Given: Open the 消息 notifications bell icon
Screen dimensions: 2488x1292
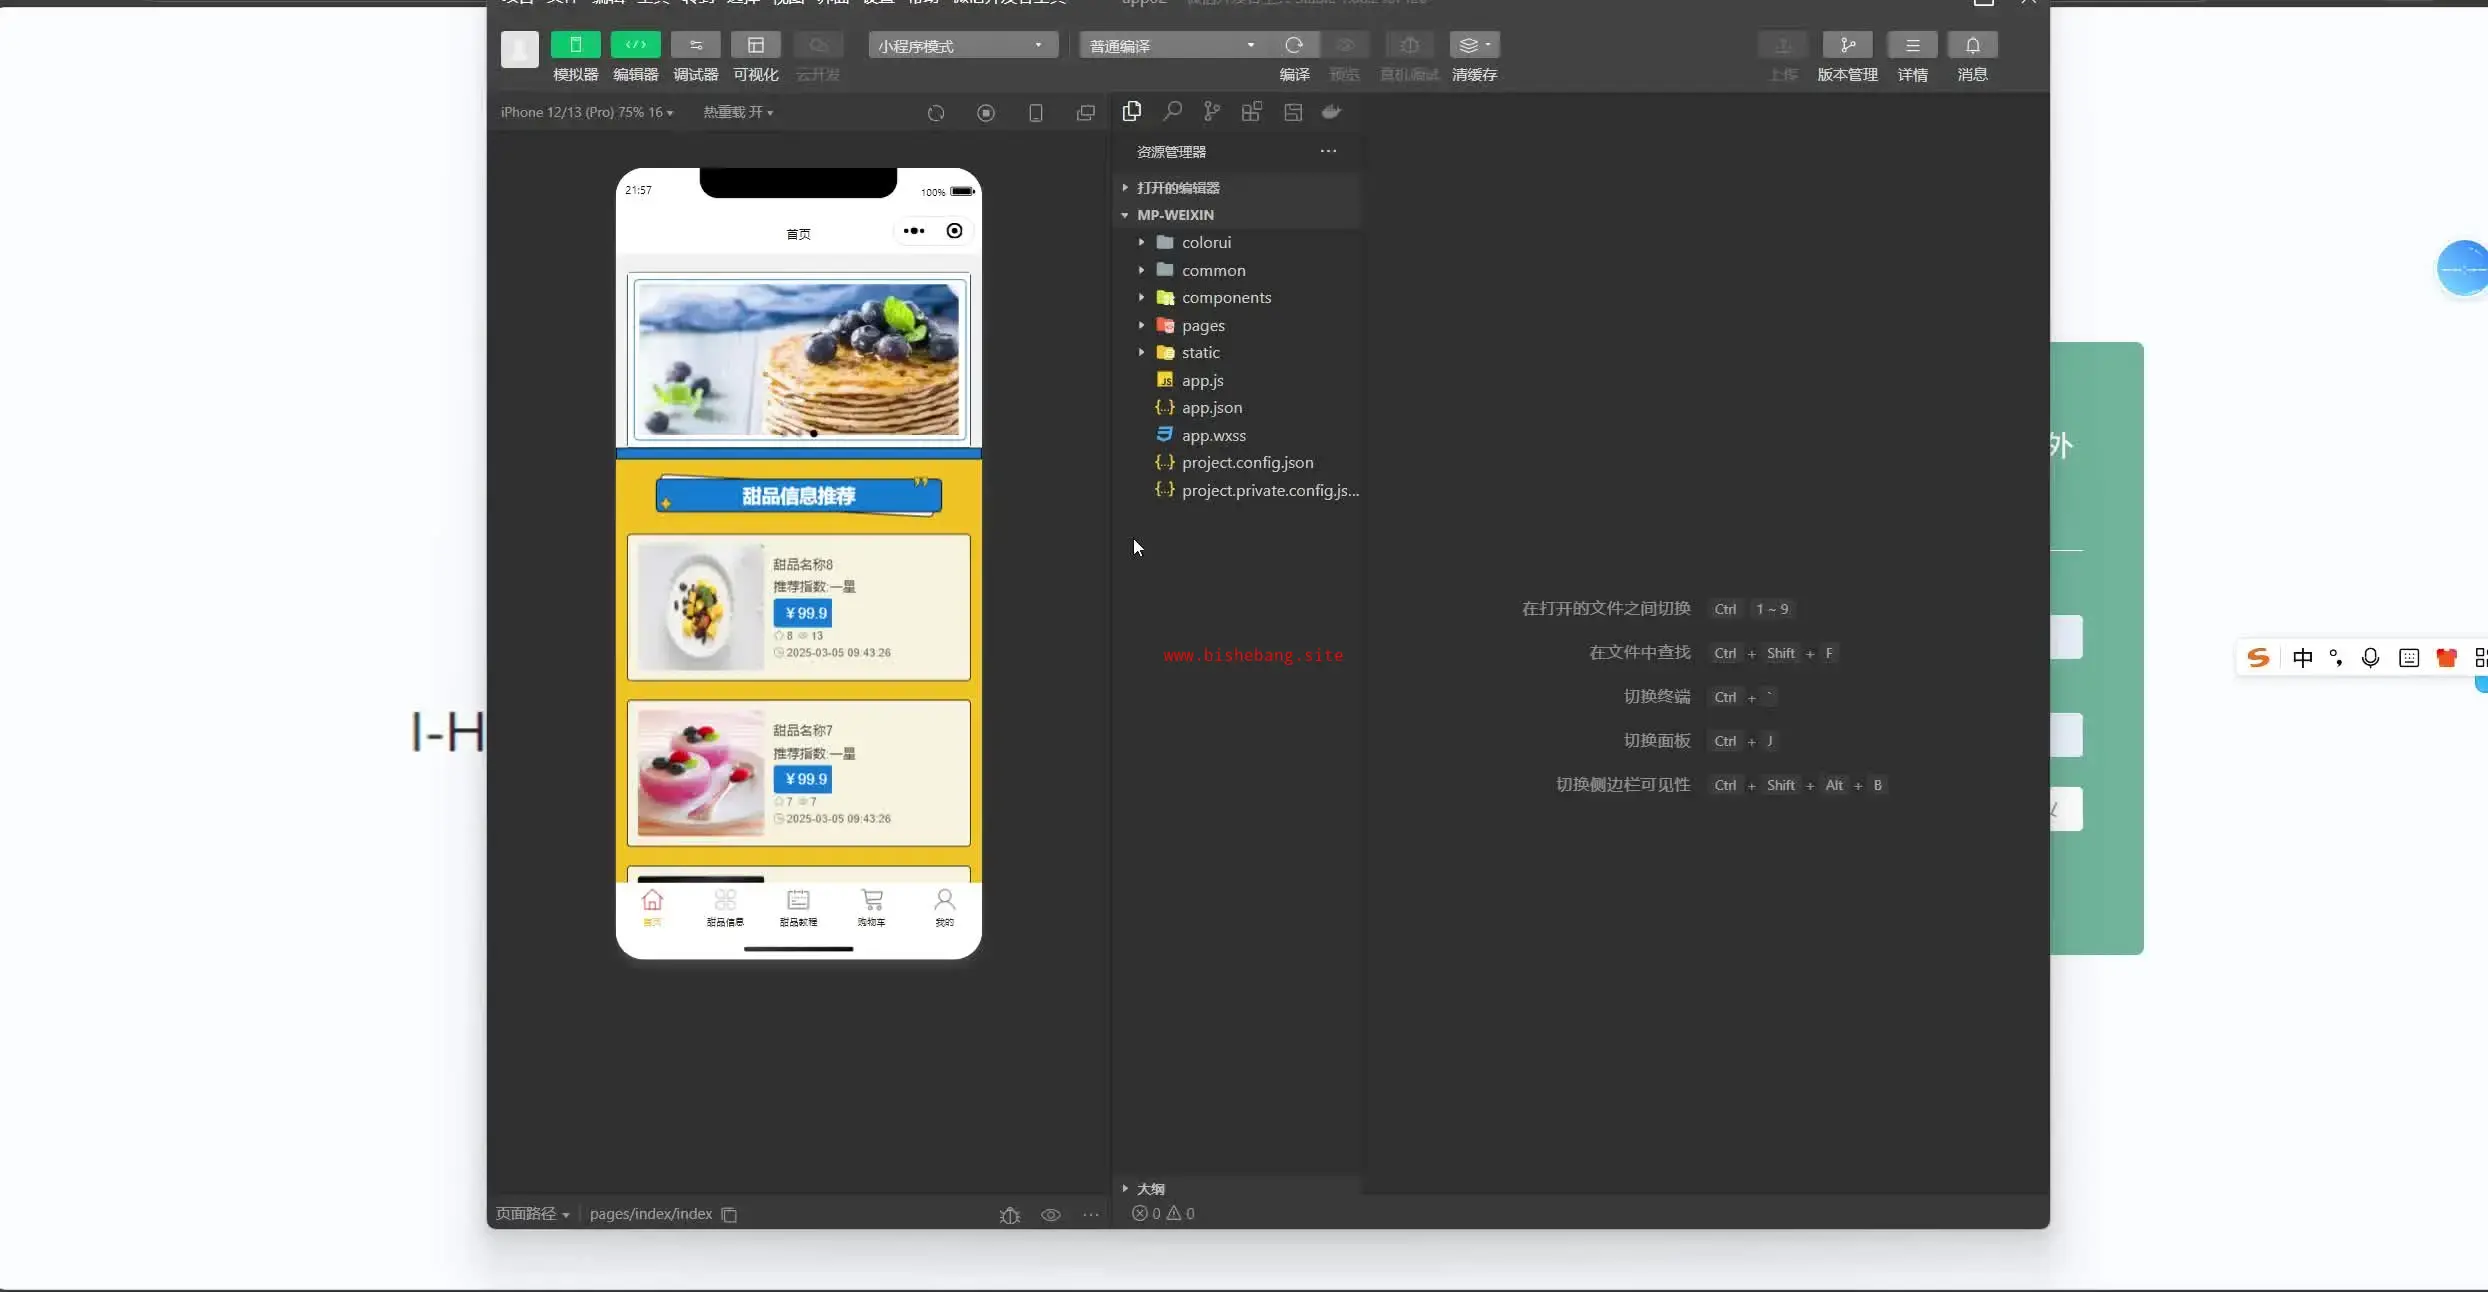Looking at the screenshot, I should tap(1972, 45).
